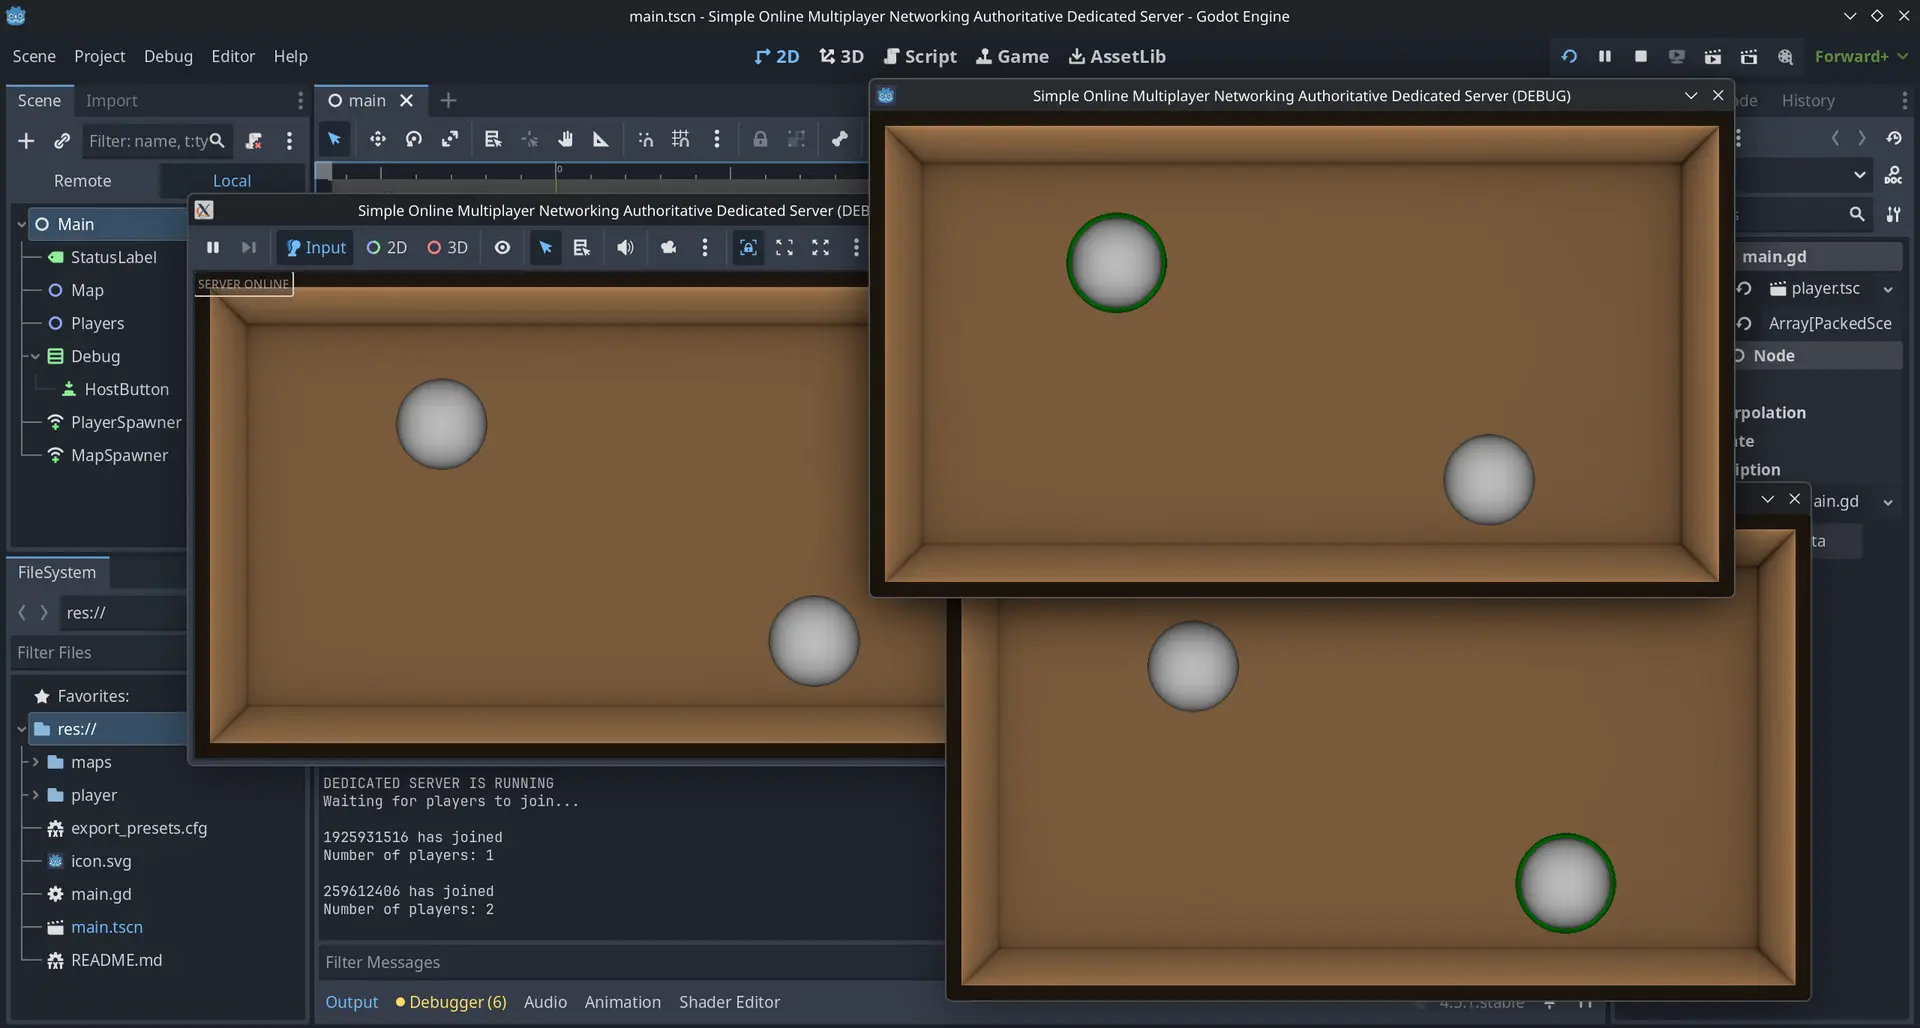Select the Move Mode tool icon
Viewport: 1920px width, 1028px height.
click(377, 139)
